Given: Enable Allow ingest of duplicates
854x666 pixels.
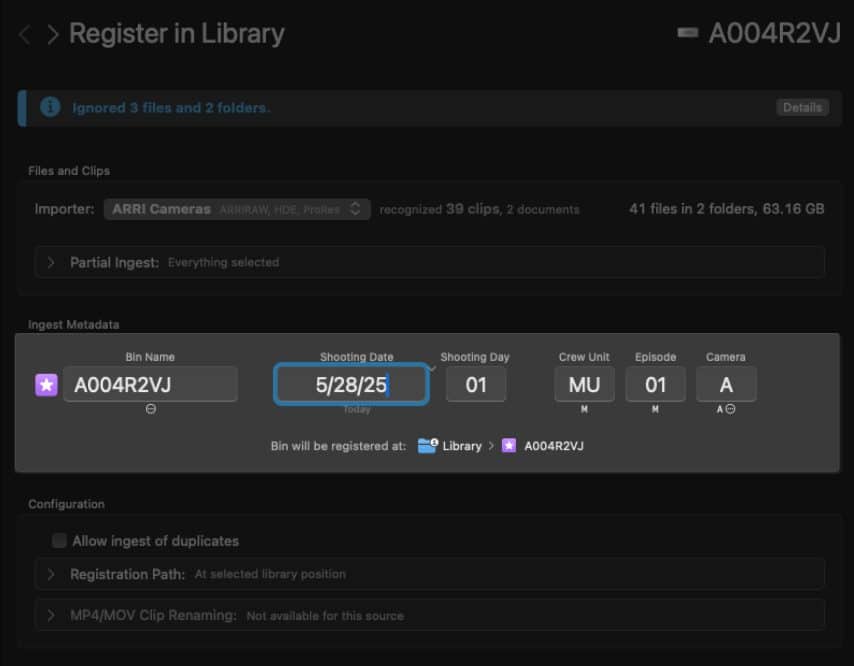Looking at the screenshot, I should (58, 540).
